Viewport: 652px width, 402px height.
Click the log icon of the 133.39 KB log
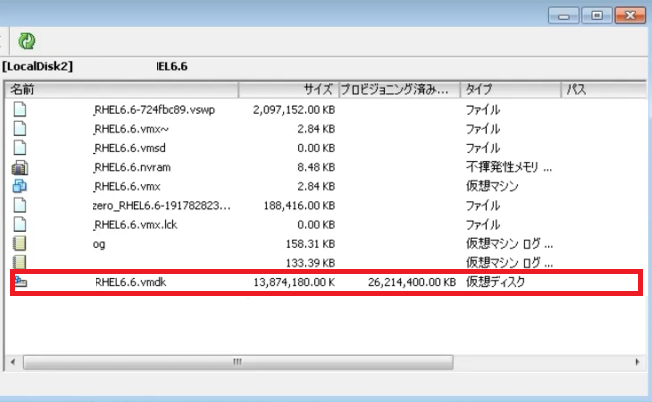click(20, 262)
